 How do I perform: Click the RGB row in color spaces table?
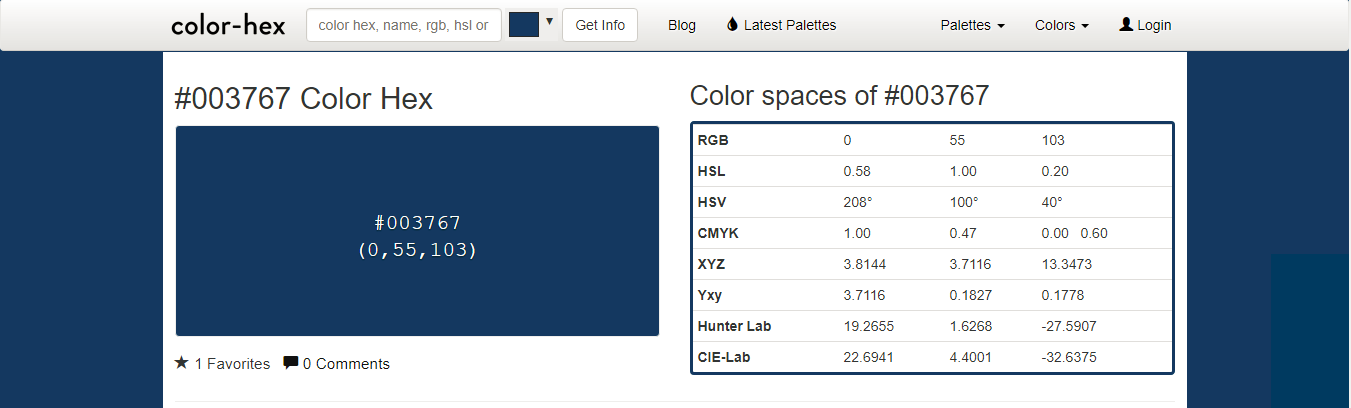[932, 140]
